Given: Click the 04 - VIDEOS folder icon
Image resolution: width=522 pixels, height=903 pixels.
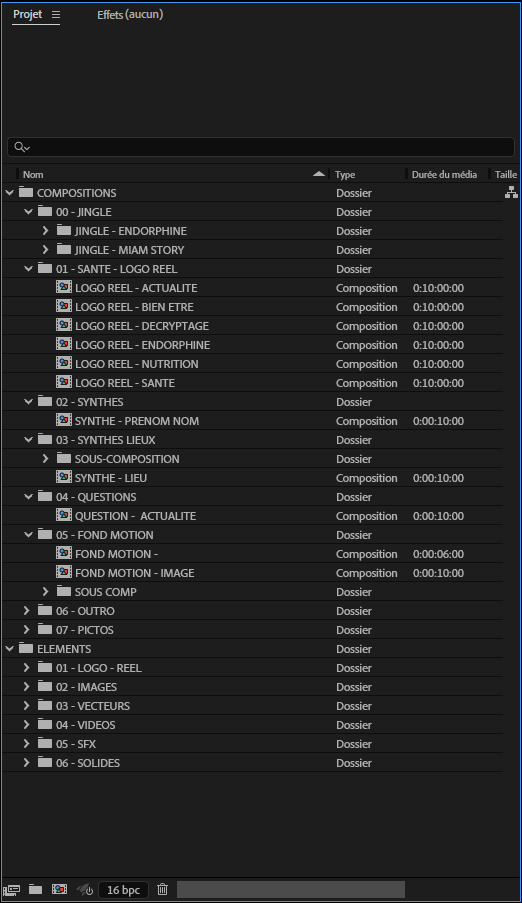Looking at the screenshot, I should tap(45, 724).
